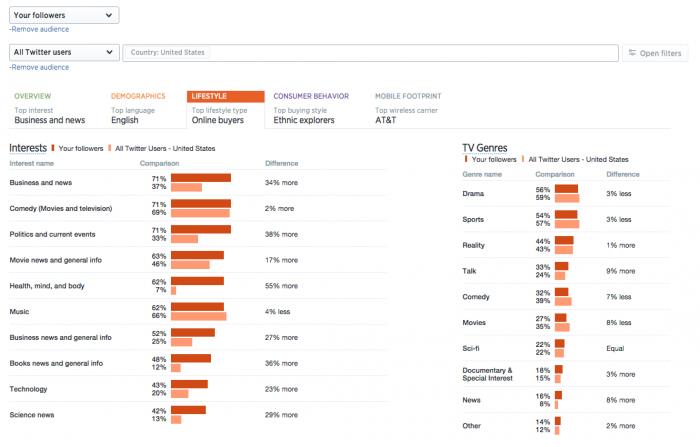The height and width of the screenshot is (447, 700).
Task: Click Your followers swatch in Interests legend
Action: coord(53,148)
